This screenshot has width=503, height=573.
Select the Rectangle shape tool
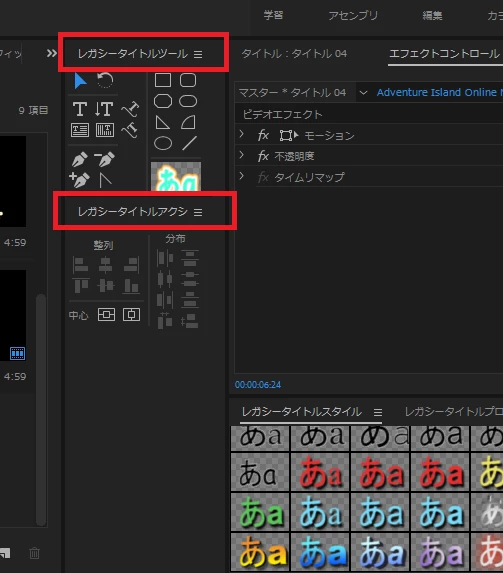click(163, 80)
